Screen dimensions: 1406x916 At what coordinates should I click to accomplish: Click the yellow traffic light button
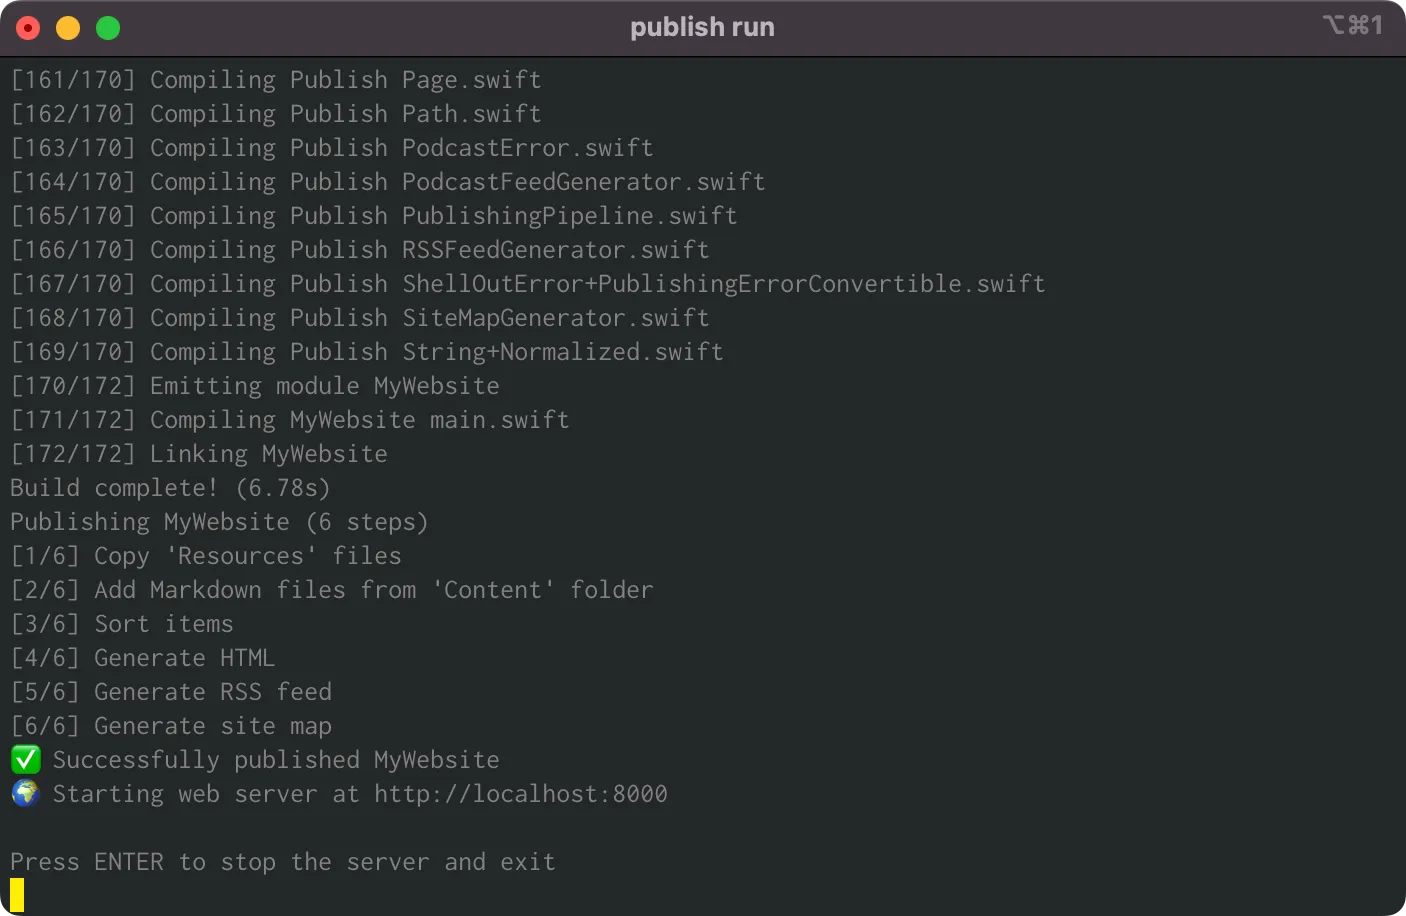click(x=67, y=27)
